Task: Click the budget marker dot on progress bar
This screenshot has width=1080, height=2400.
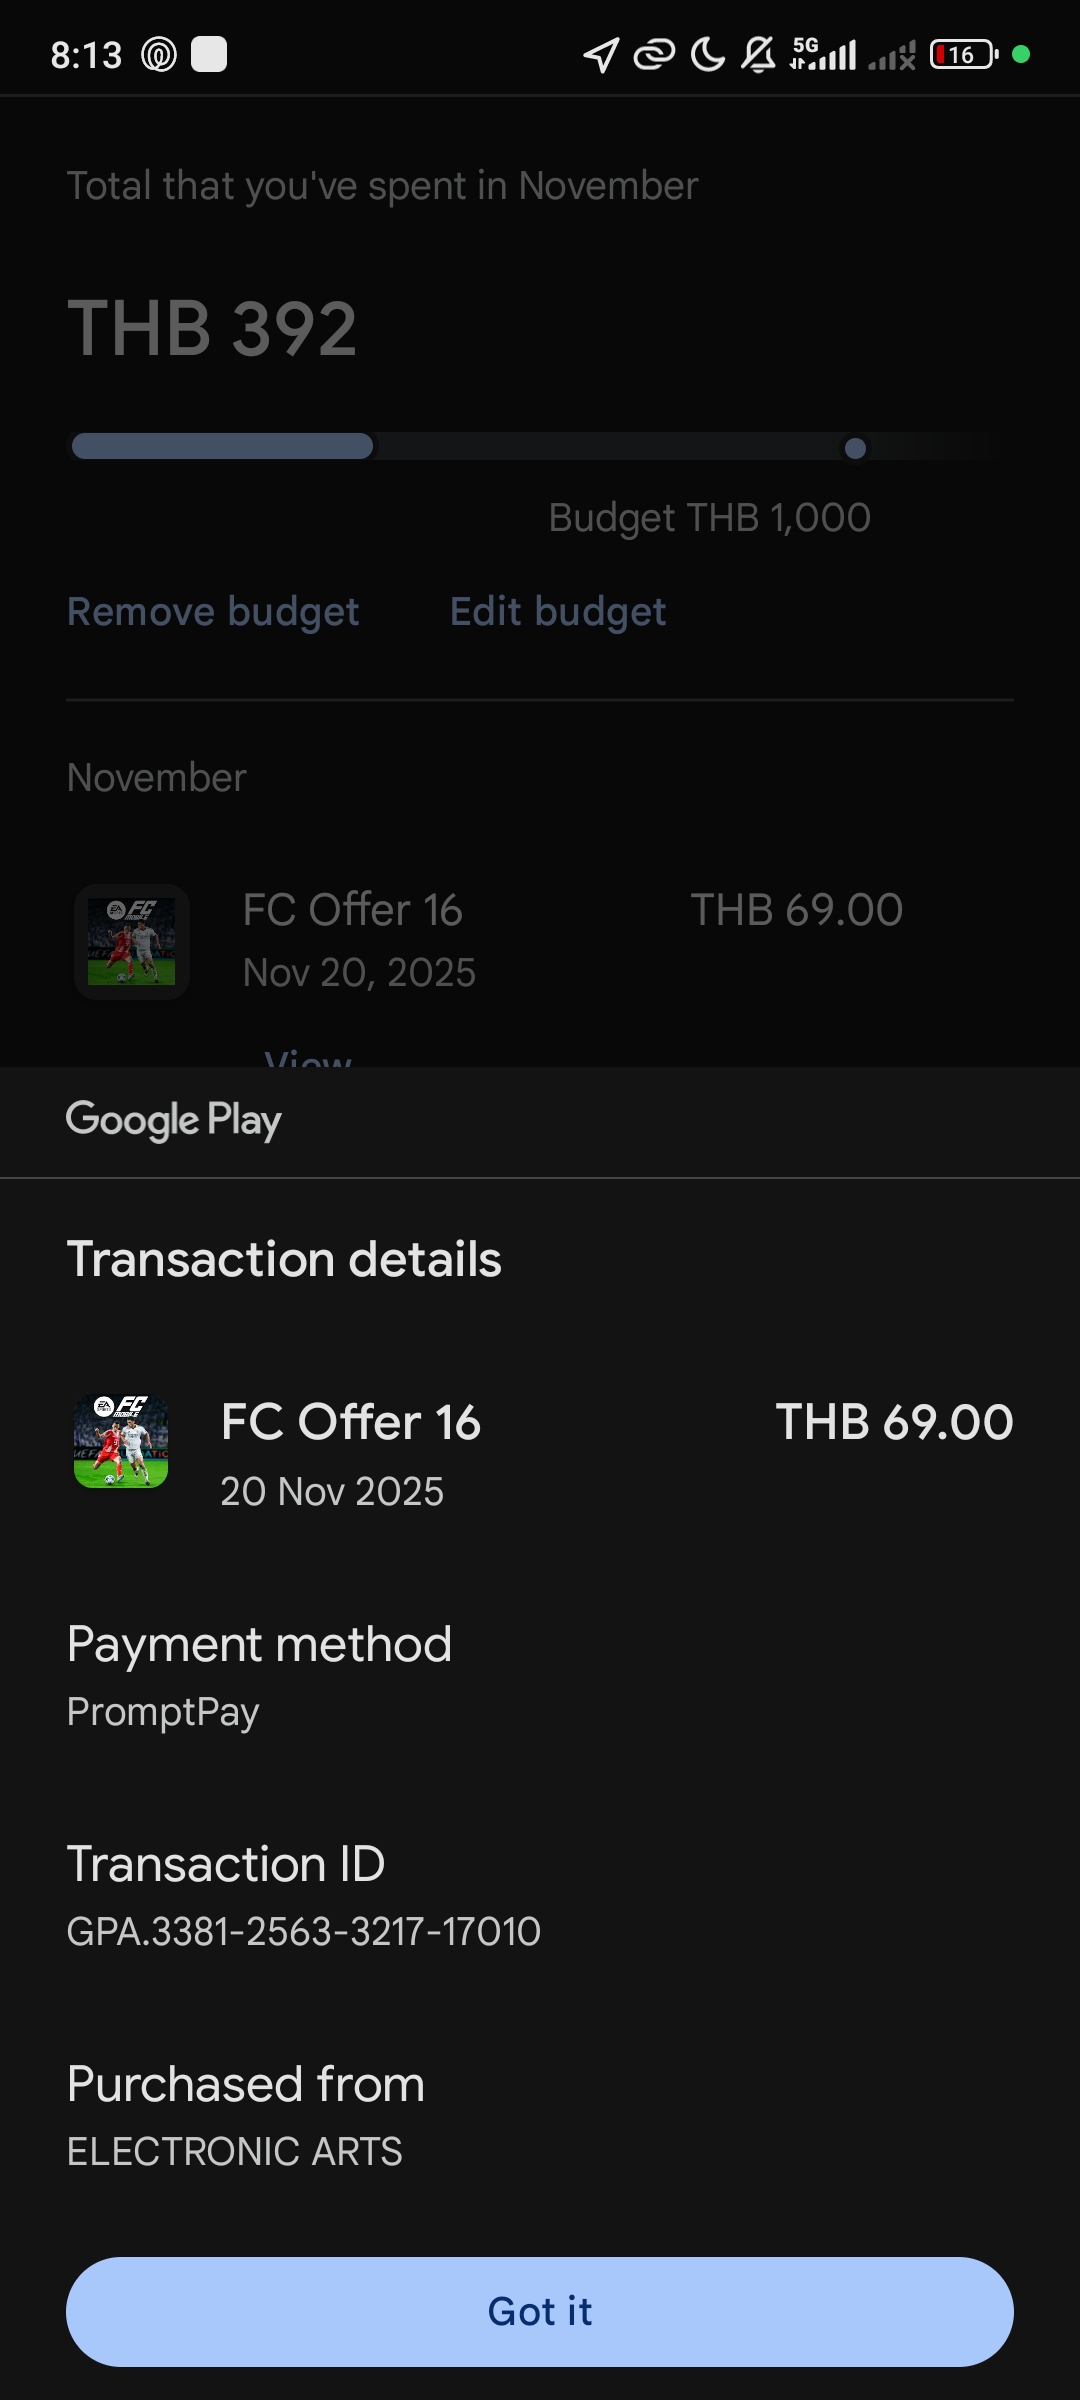Action: click(x=855, y=448)
